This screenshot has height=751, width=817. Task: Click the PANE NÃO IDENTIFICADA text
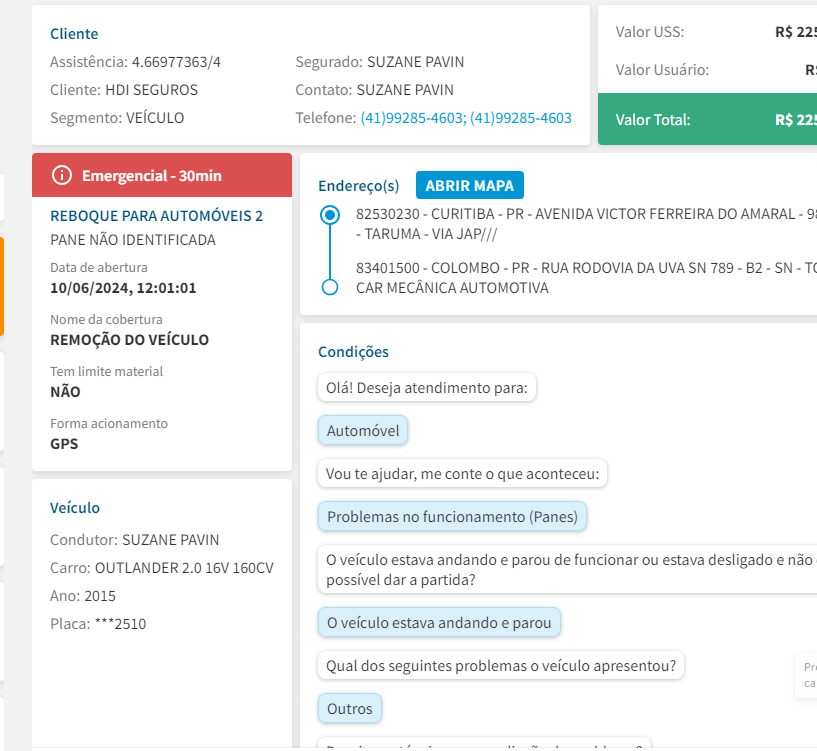pyautogui.click(x=133, y=240)
